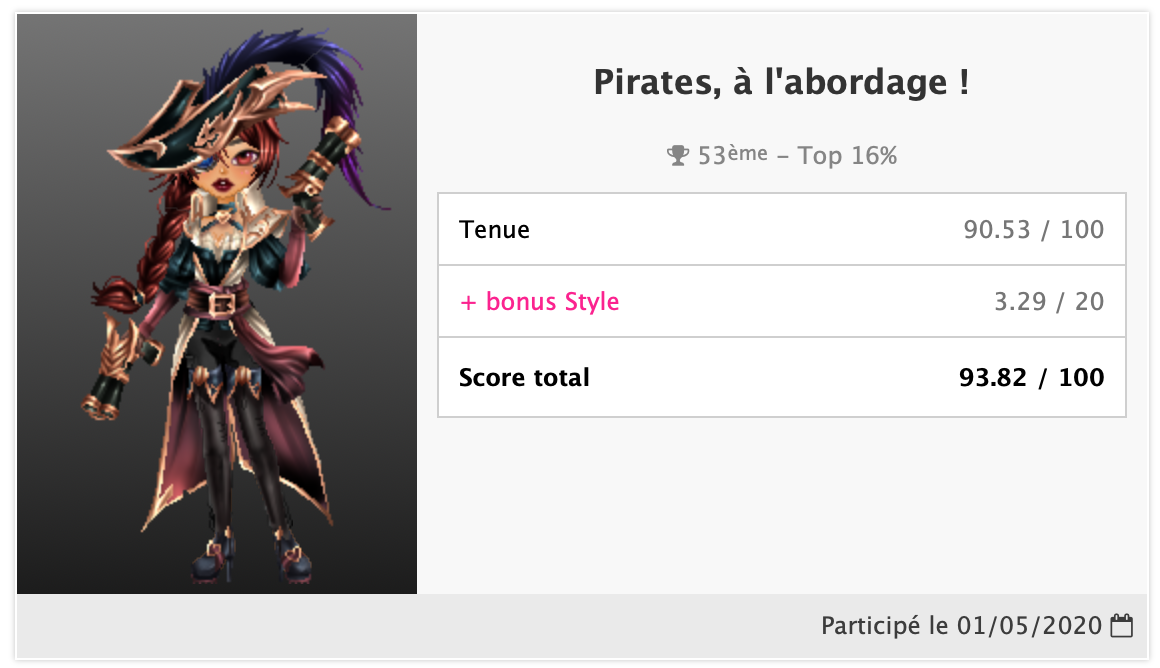Click the trophy icon beside the ranking
1160x668 pixels.
coord(678,156)
